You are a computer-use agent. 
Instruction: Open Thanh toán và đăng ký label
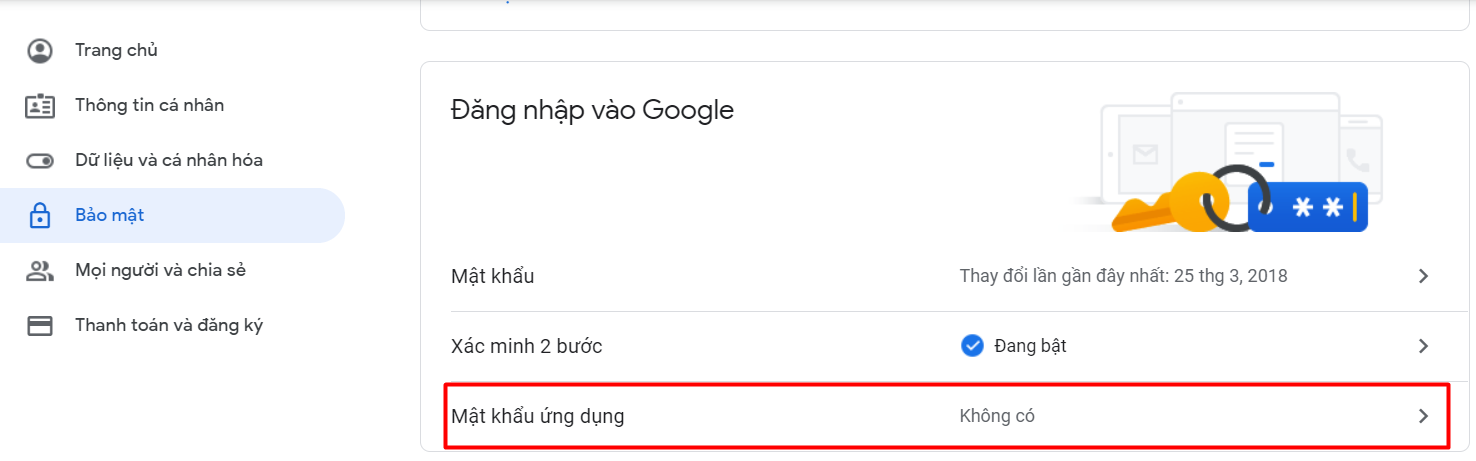click(x=169, y=325)
